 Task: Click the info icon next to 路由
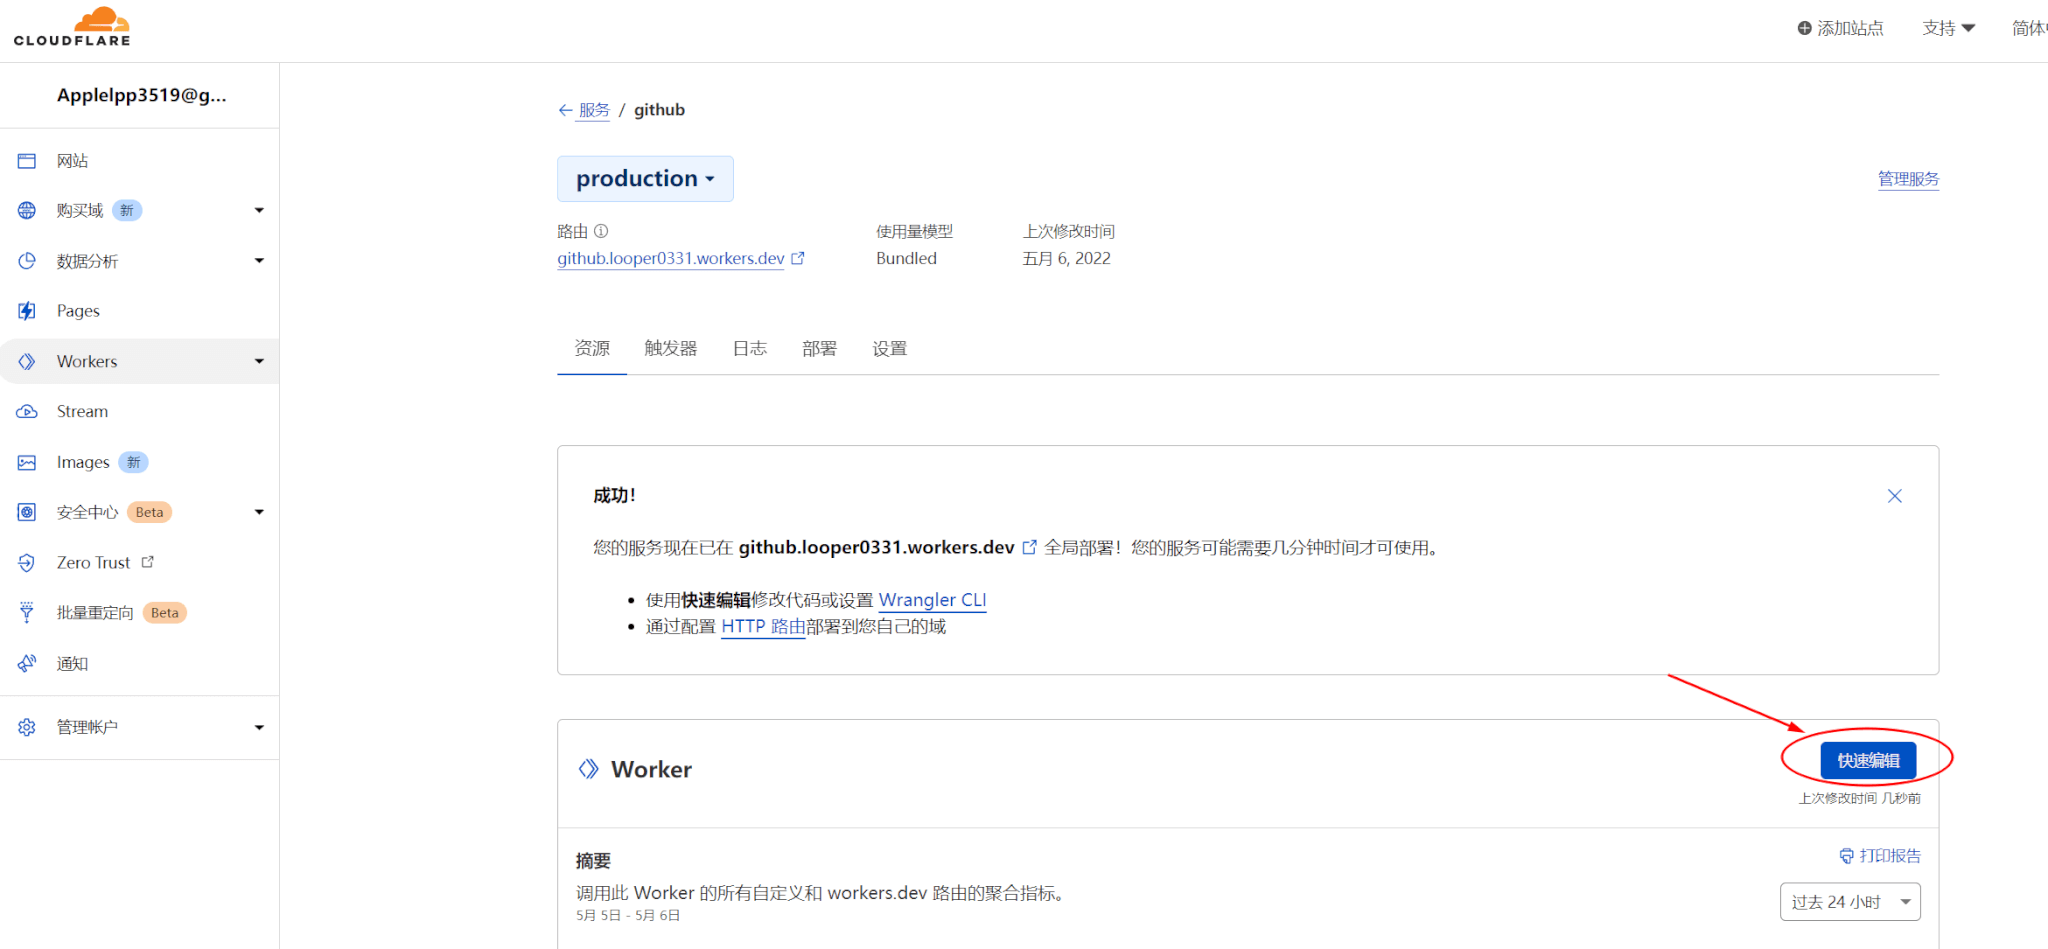pos(601,231)
